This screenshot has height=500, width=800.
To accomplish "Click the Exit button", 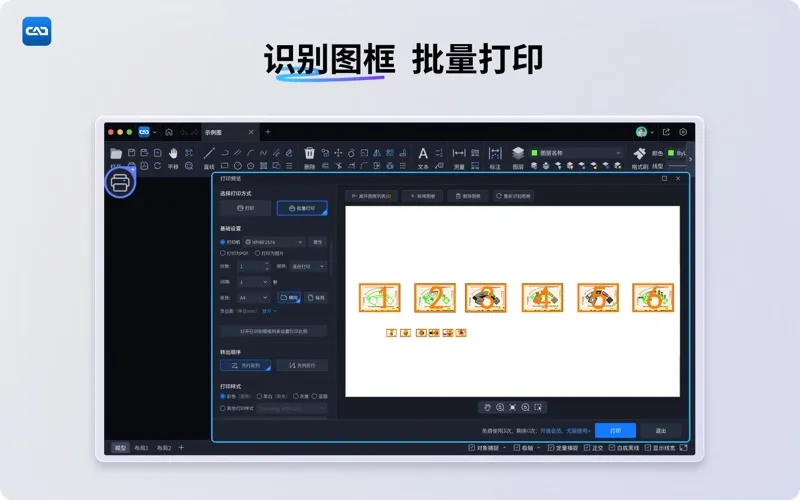I will pyautogui.click(x=661, y=431).
